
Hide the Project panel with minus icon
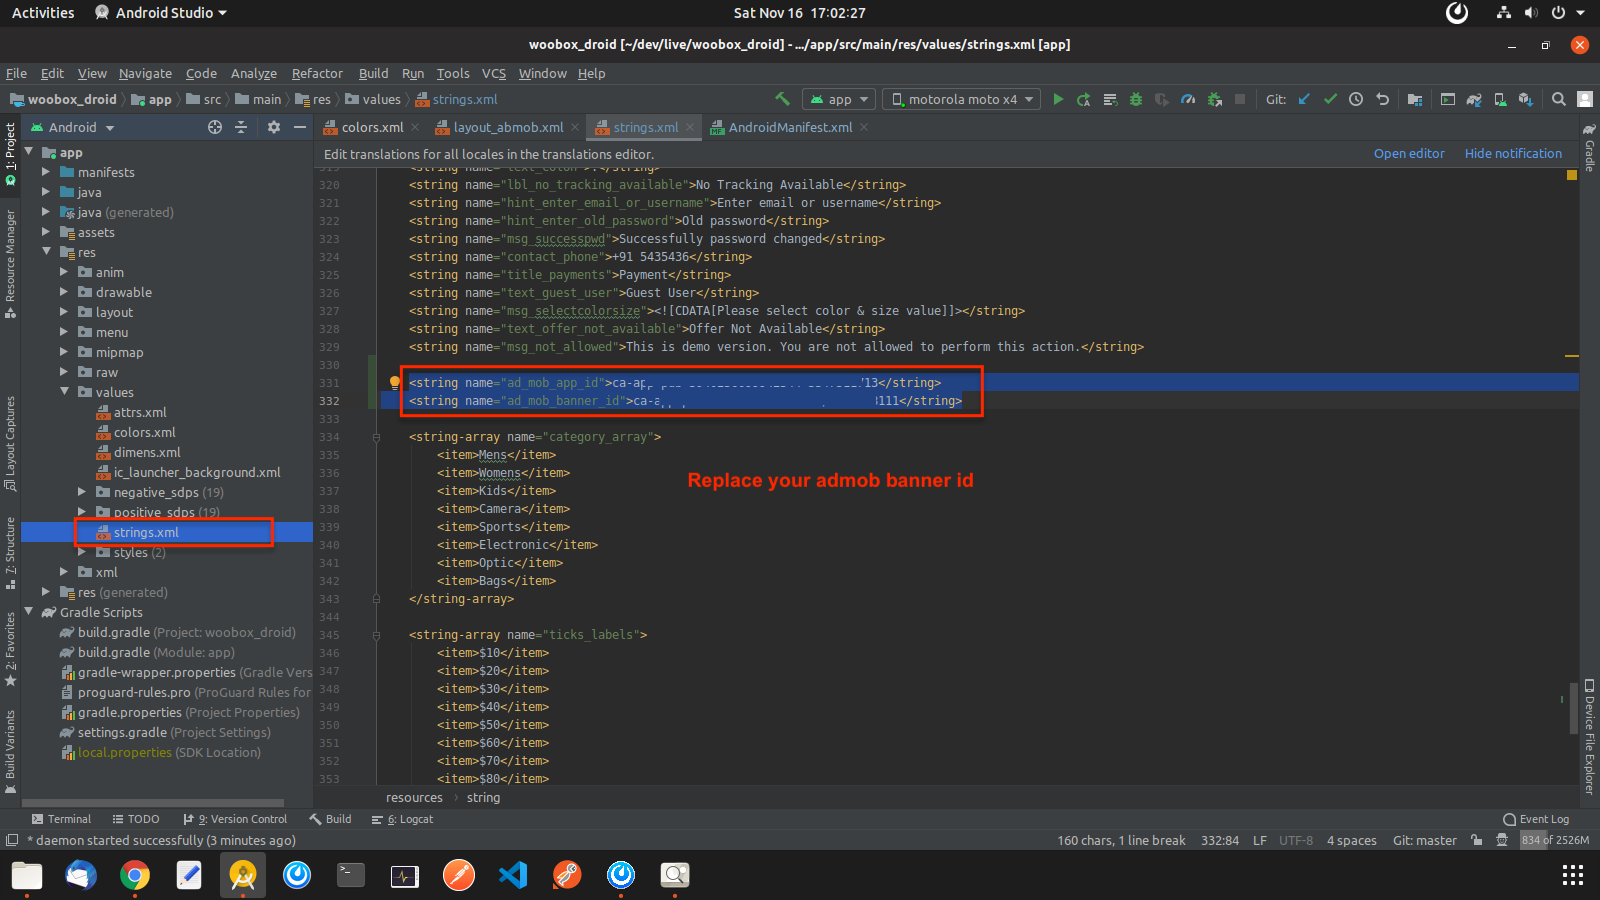pos(300,127)
